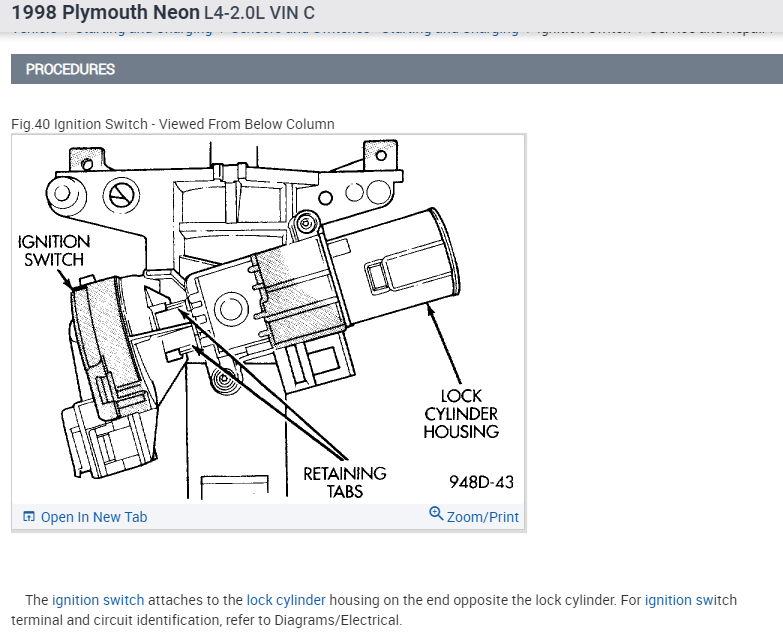Click the 'LOCK CYLINDER HOUSING' diagram label
The width and height of the screenshot is (783, 643).
pyautogui.click(x=461, y=414)
